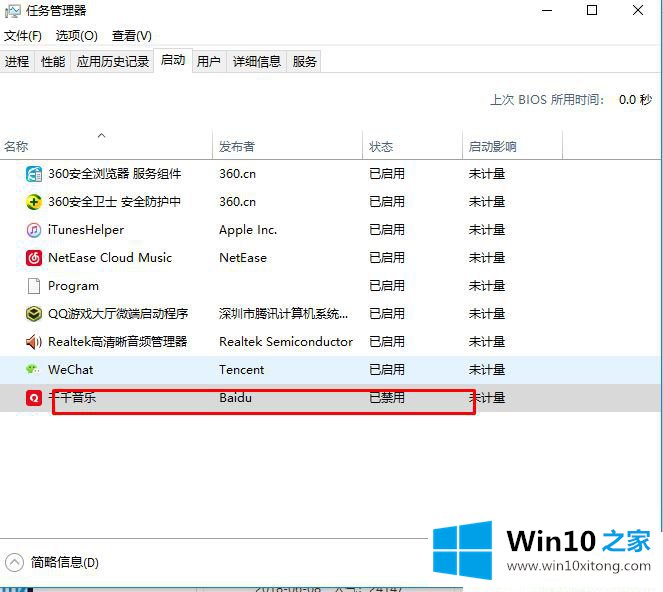Image resolution: width=663 pixels, height=592 pixels.
Task: Switch to the 应用历史记录 tab
Action: pyautogui.click(x=112, y=62)
